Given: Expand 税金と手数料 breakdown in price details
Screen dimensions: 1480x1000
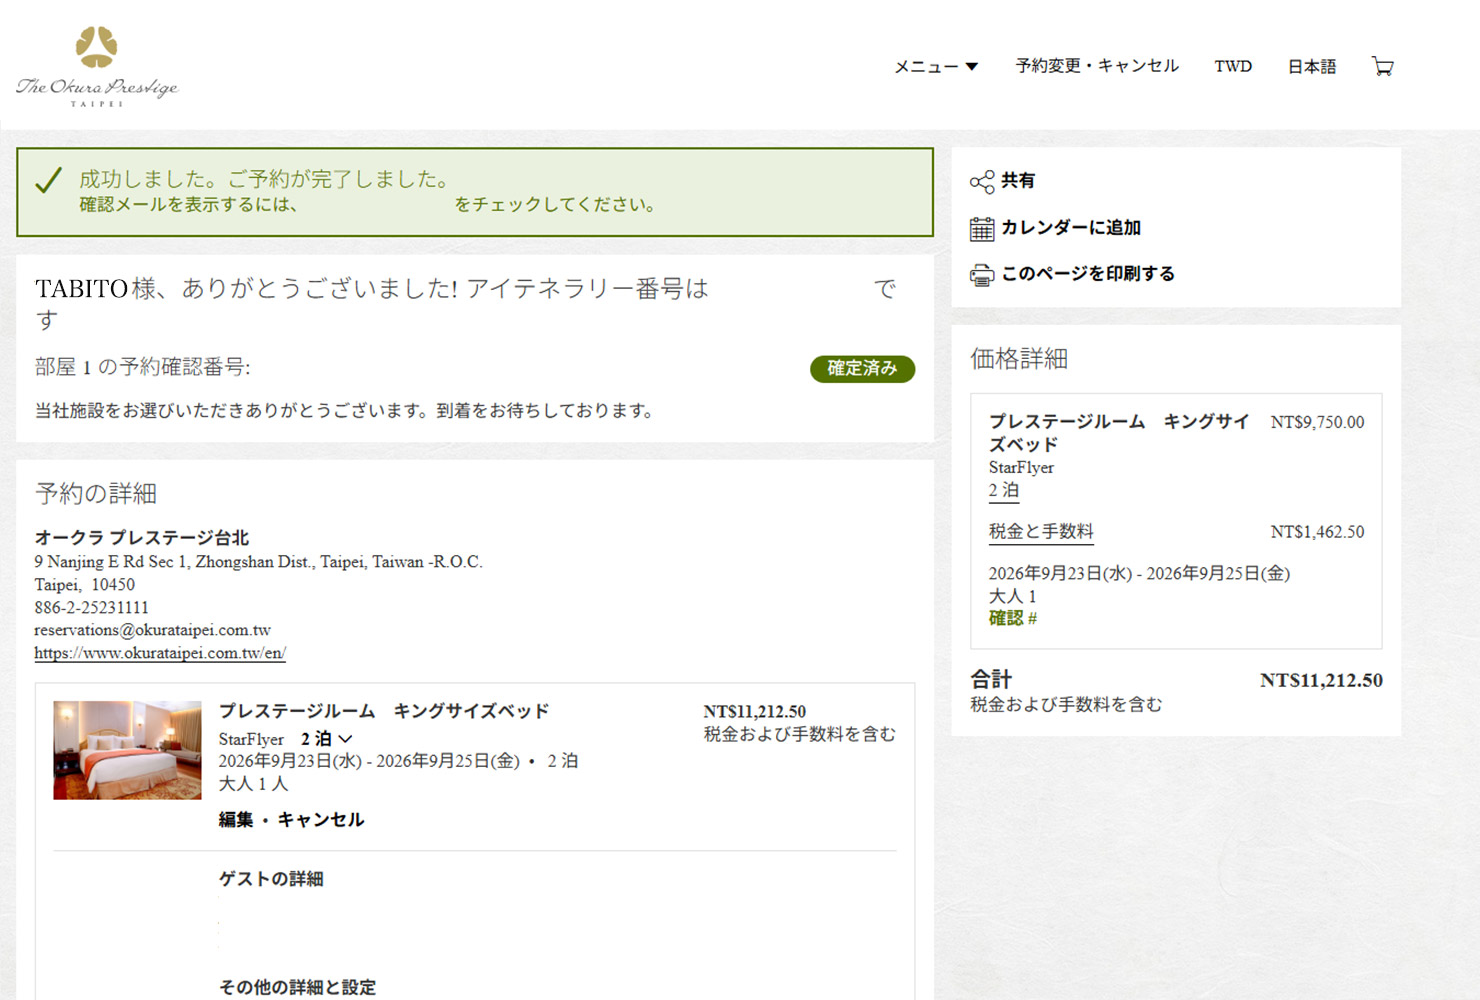Looking at the screenshot, I should point(1041,532).
